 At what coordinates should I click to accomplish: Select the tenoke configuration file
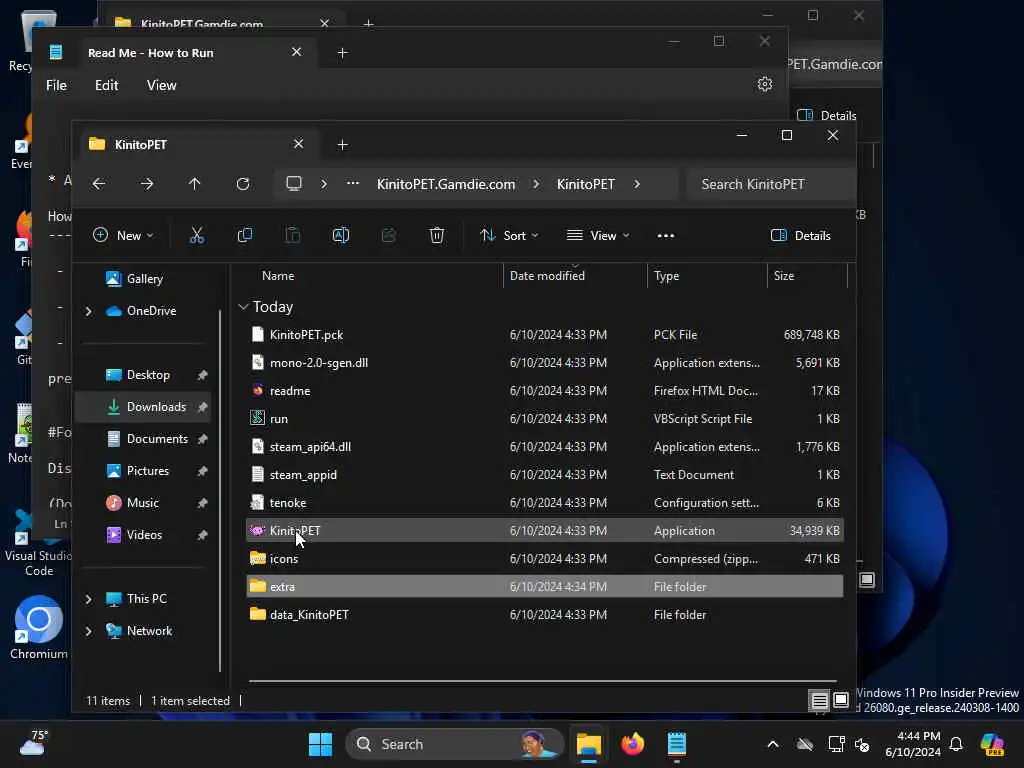pyautogui.click(x=545, y=503)
